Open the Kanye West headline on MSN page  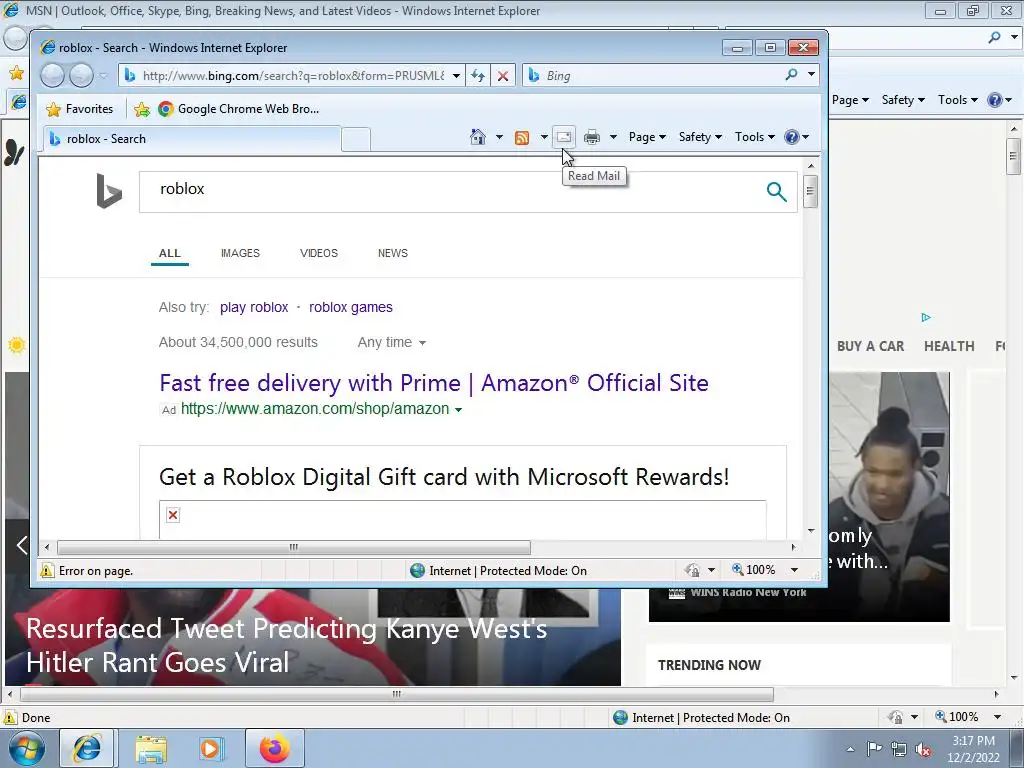pos(287,645)
